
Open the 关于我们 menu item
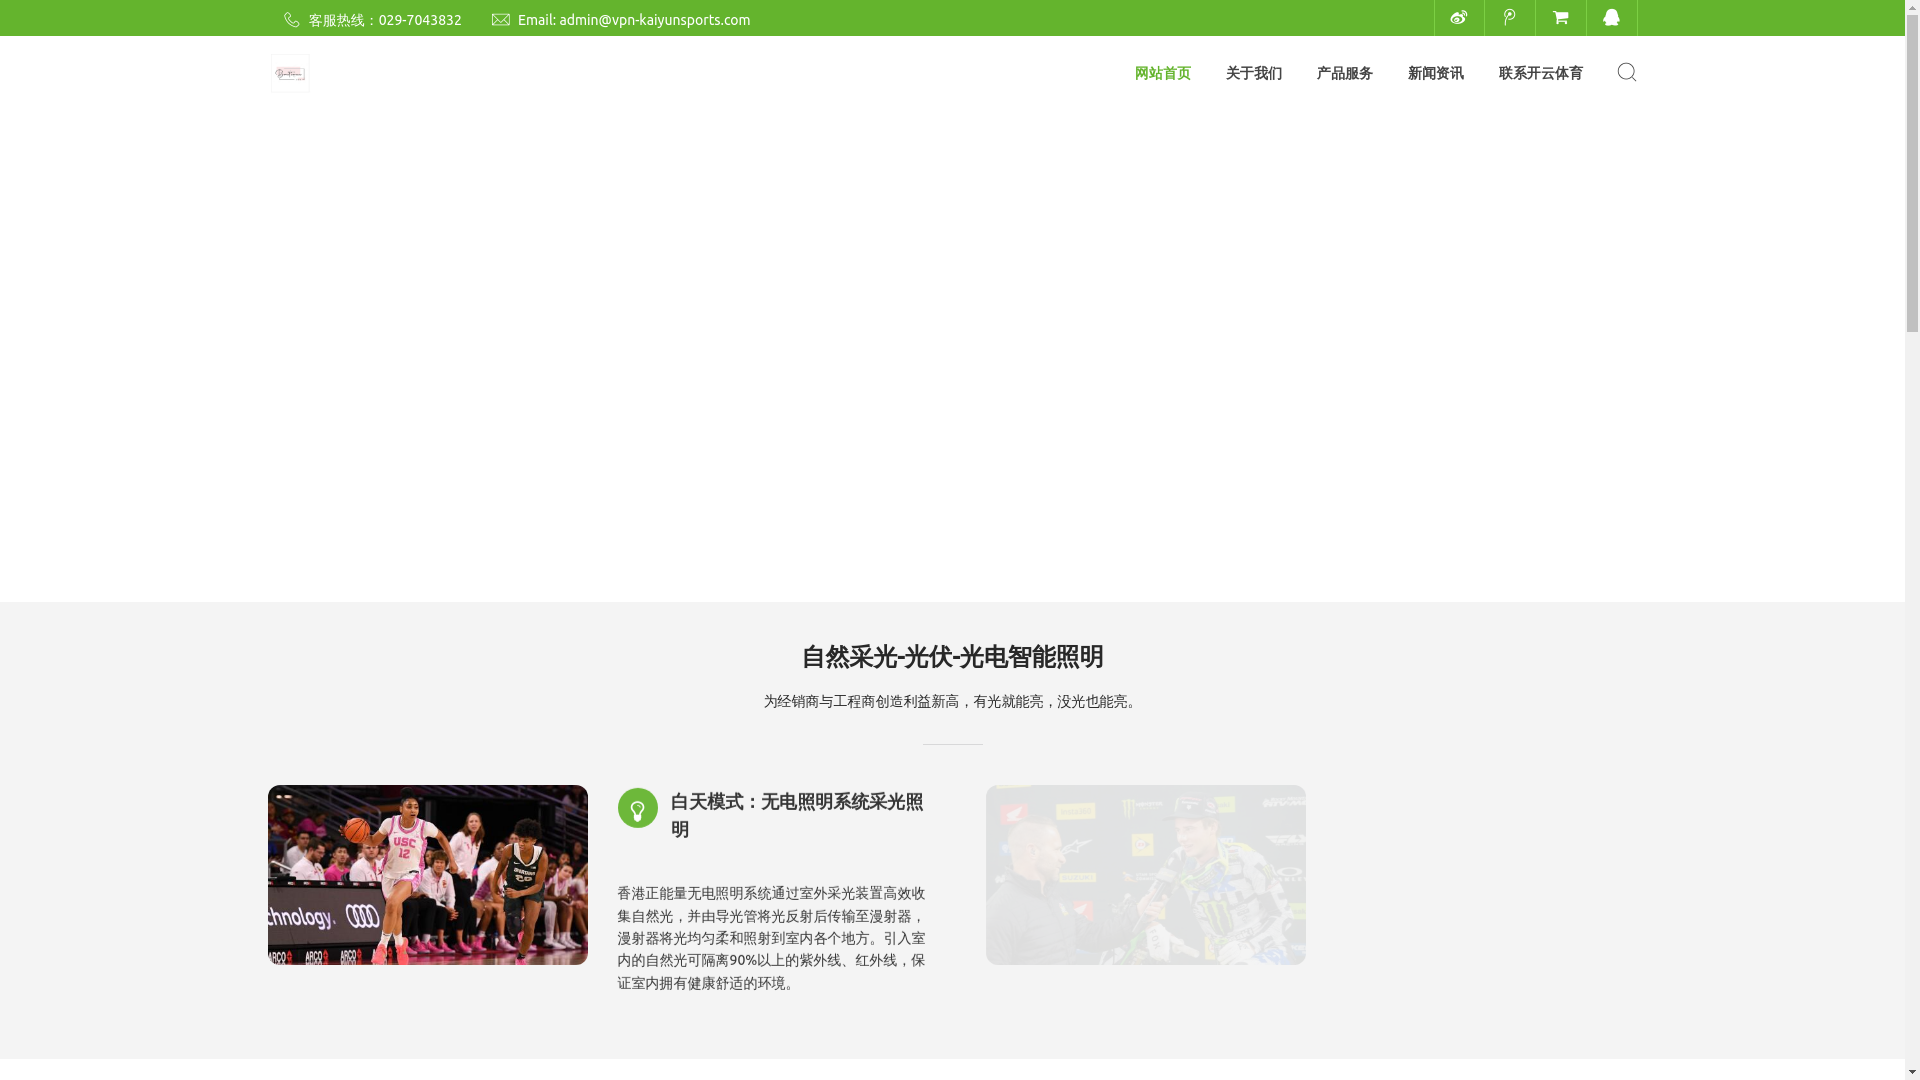coord(1254,73)
